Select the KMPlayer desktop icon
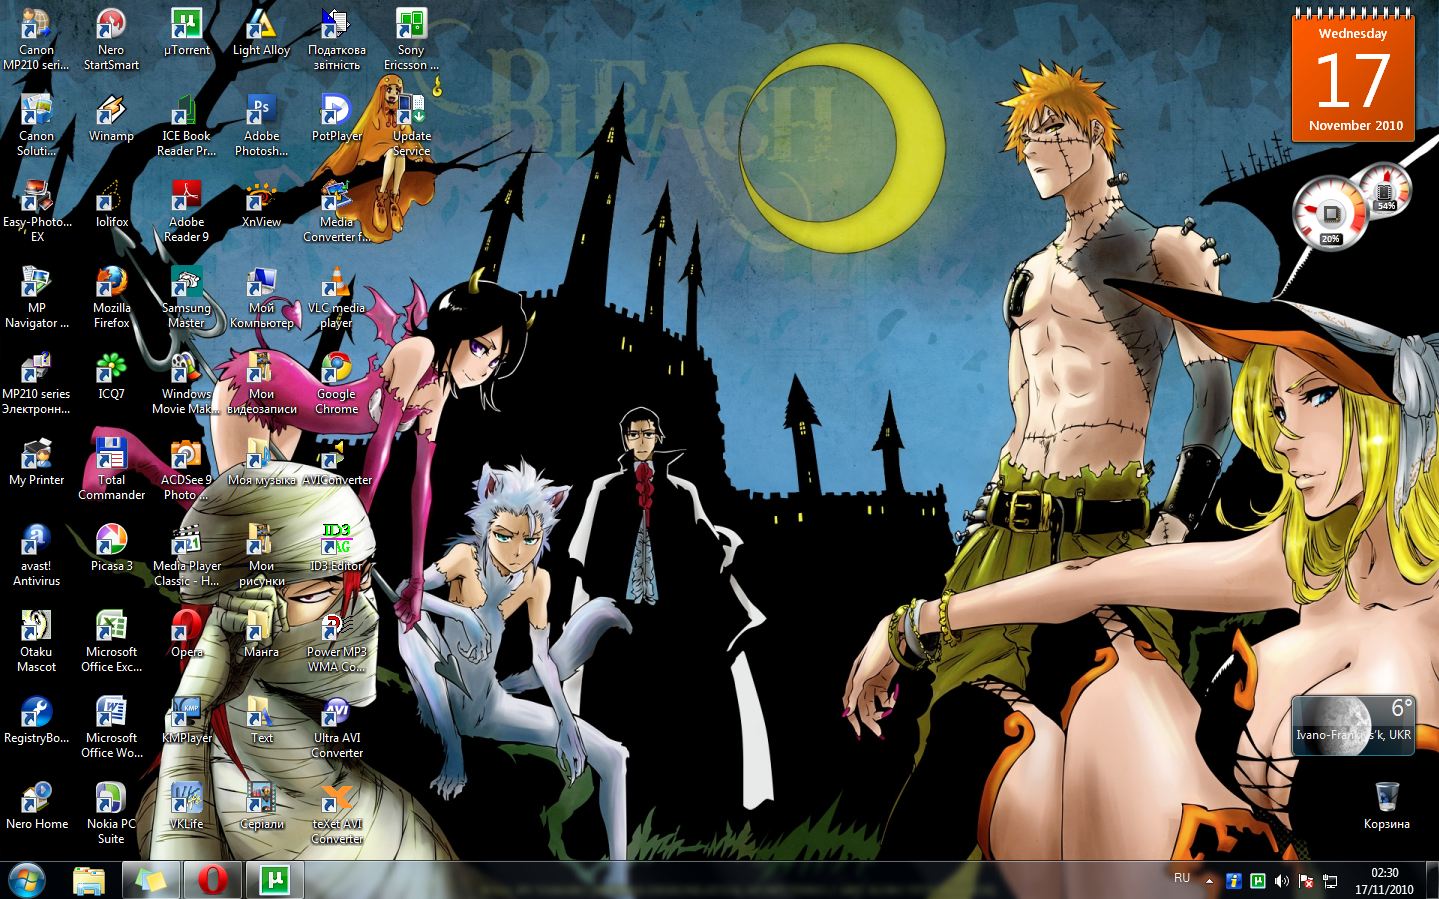 (186, 720)
